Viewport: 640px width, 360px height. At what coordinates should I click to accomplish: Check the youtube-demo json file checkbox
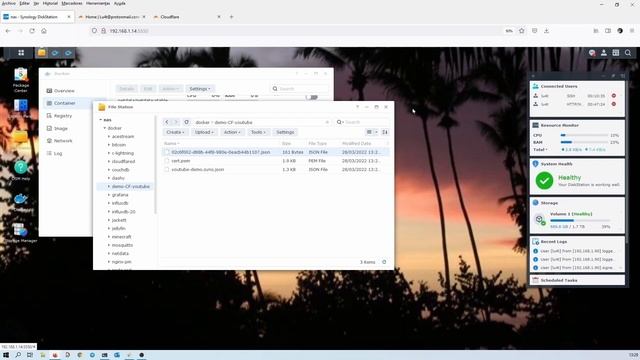167,169
